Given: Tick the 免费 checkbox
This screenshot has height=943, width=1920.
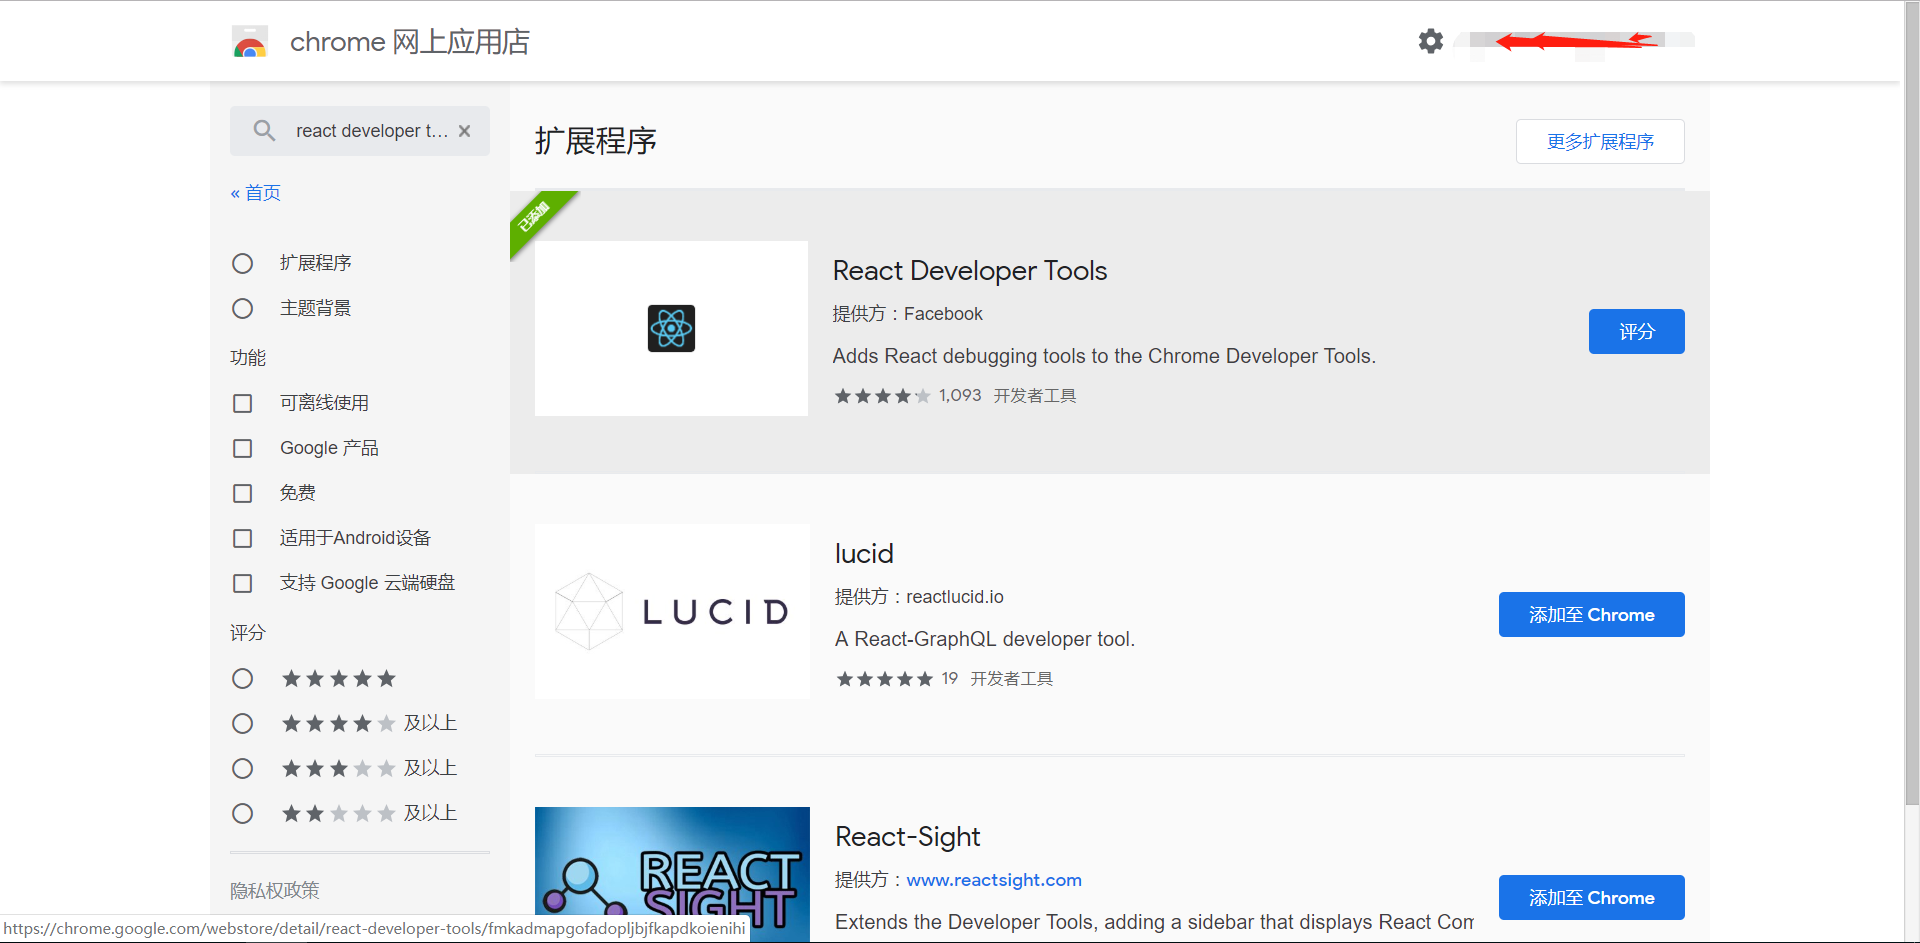Looking at the screenshot, I should pos(242,493).
